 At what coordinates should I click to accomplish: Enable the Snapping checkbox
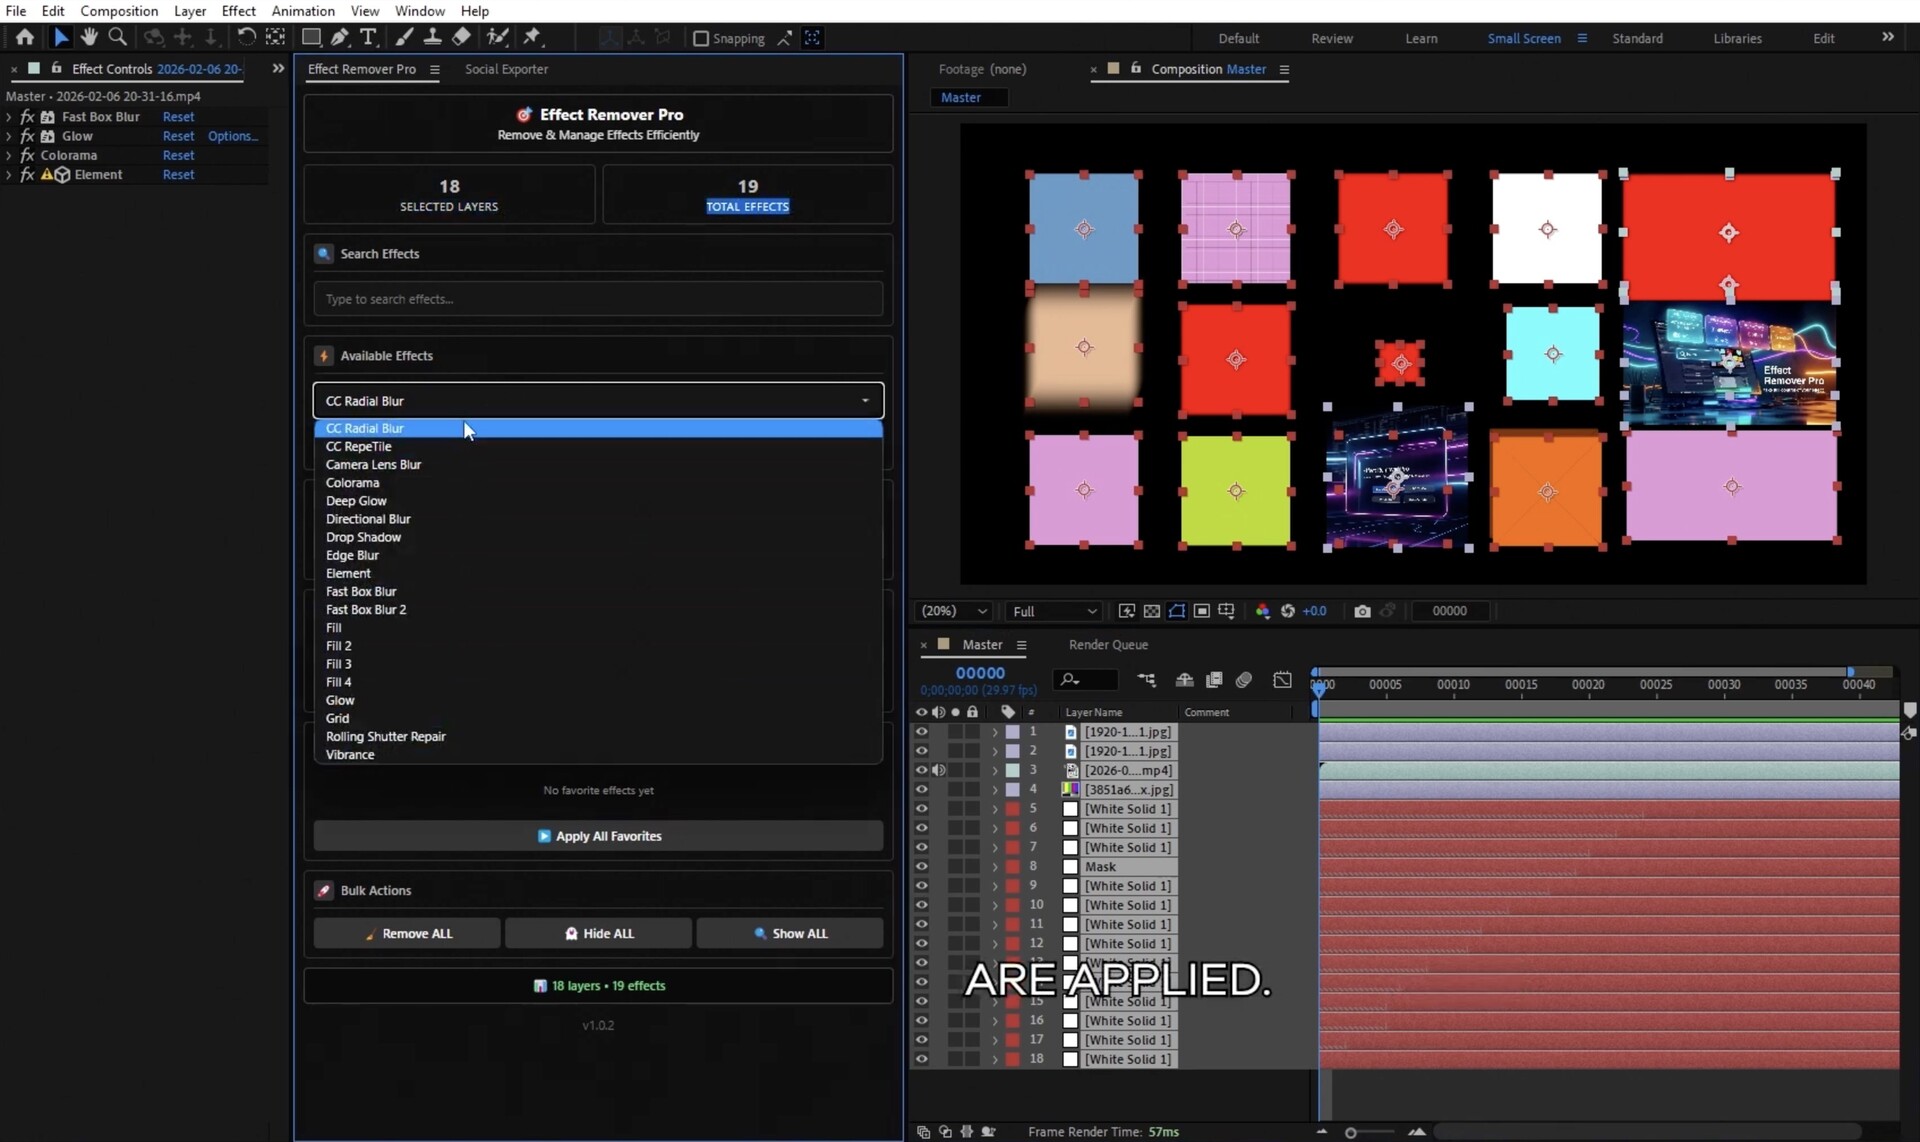(701, 38)
